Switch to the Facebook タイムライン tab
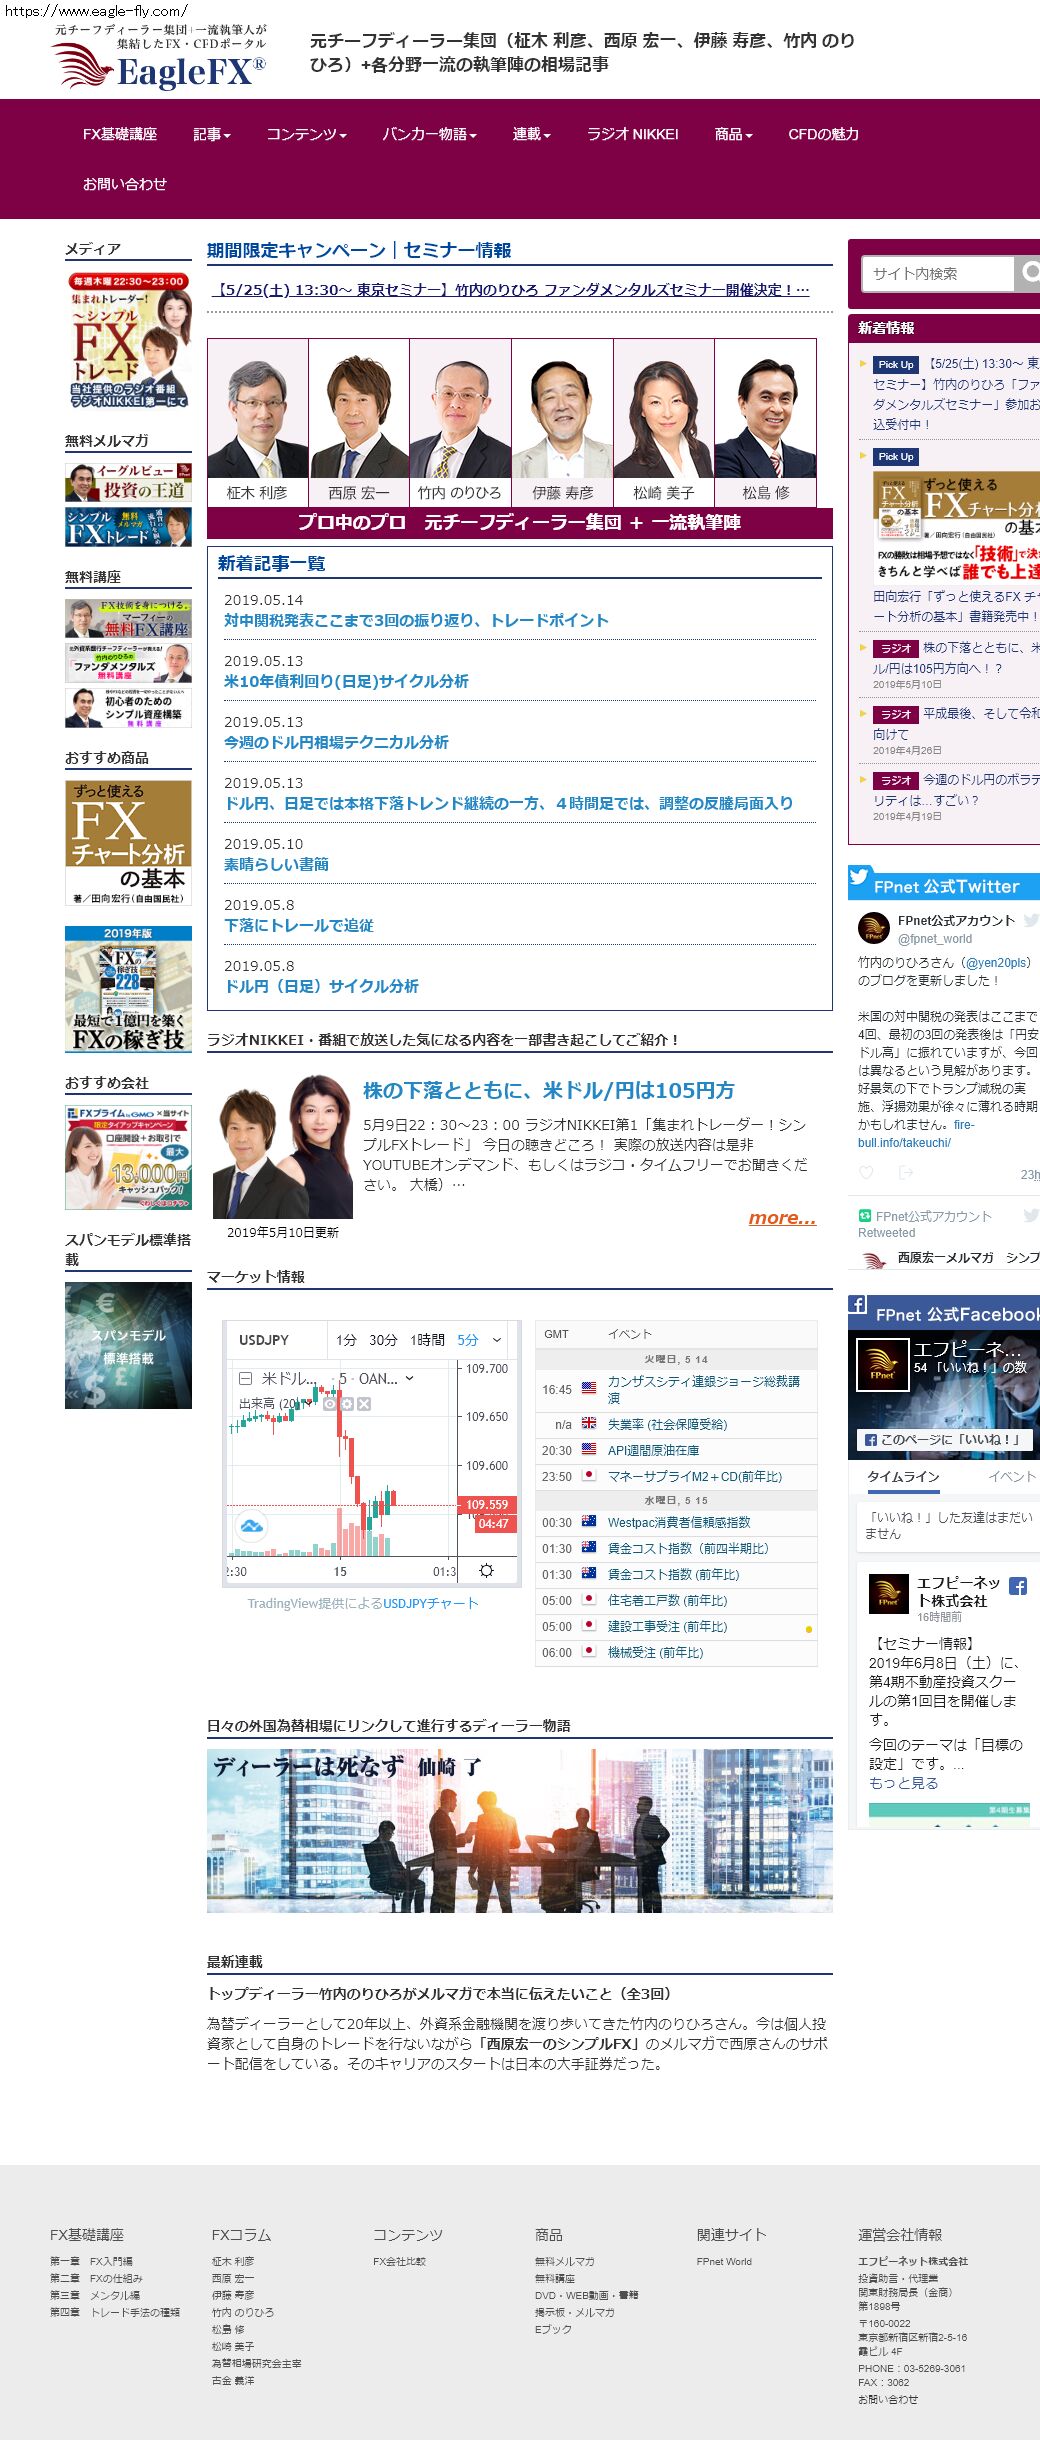Viewport: 1040px width, 2440px height. pos(903,1476)
